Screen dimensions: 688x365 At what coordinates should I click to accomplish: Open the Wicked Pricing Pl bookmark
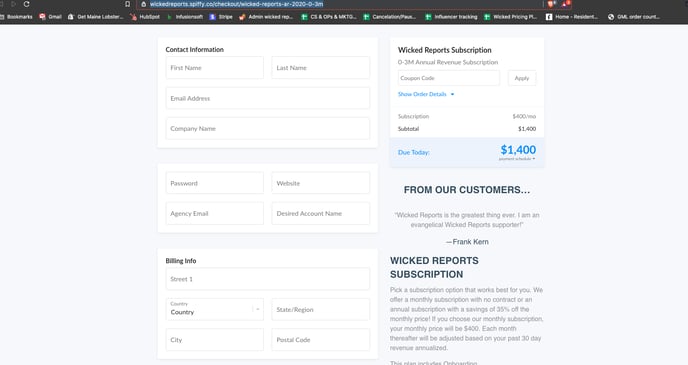pos(510,17)
